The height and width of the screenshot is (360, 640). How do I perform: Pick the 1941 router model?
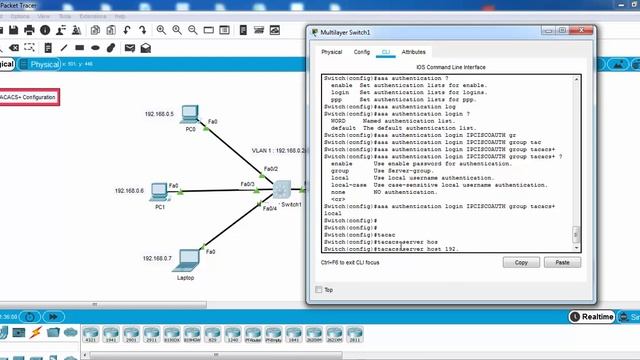111,334
